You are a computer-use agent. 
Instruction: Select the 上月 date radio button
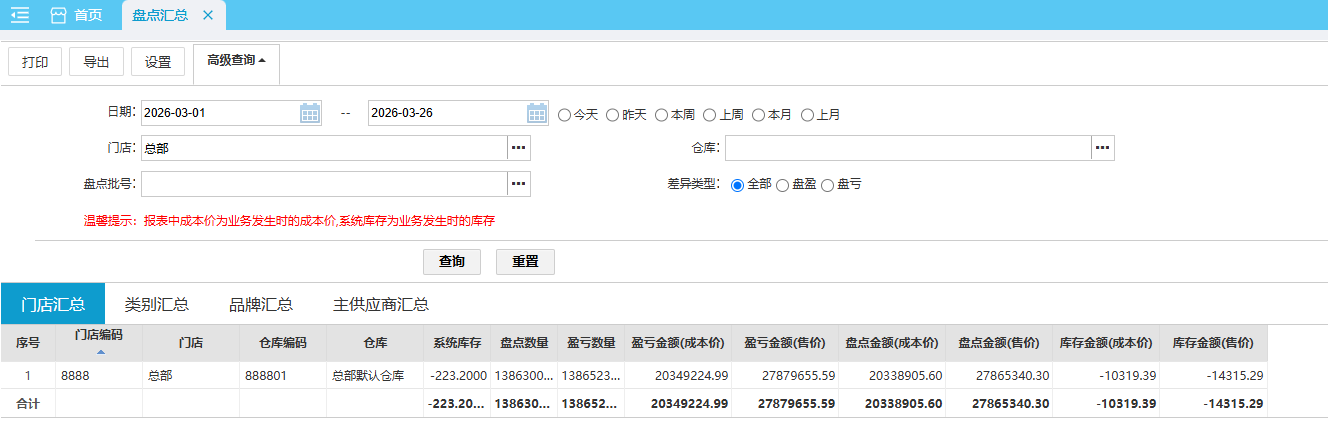click(x=807, y=115)
